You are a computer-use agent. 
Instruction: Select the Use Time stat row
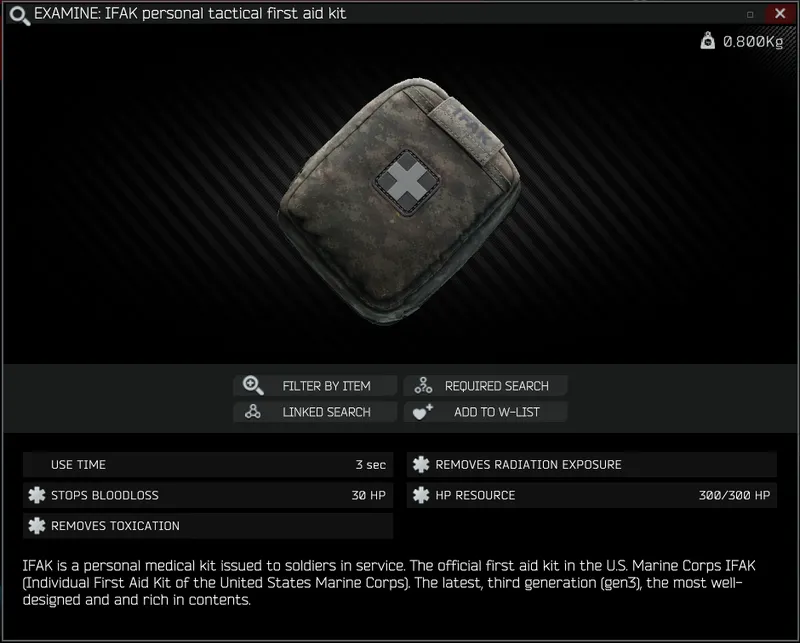point(208,464)
